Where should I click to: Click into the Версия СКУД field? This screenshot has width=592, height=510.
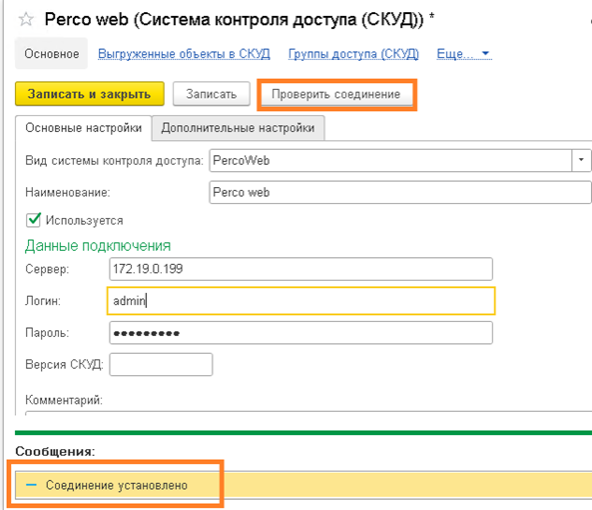161,364
